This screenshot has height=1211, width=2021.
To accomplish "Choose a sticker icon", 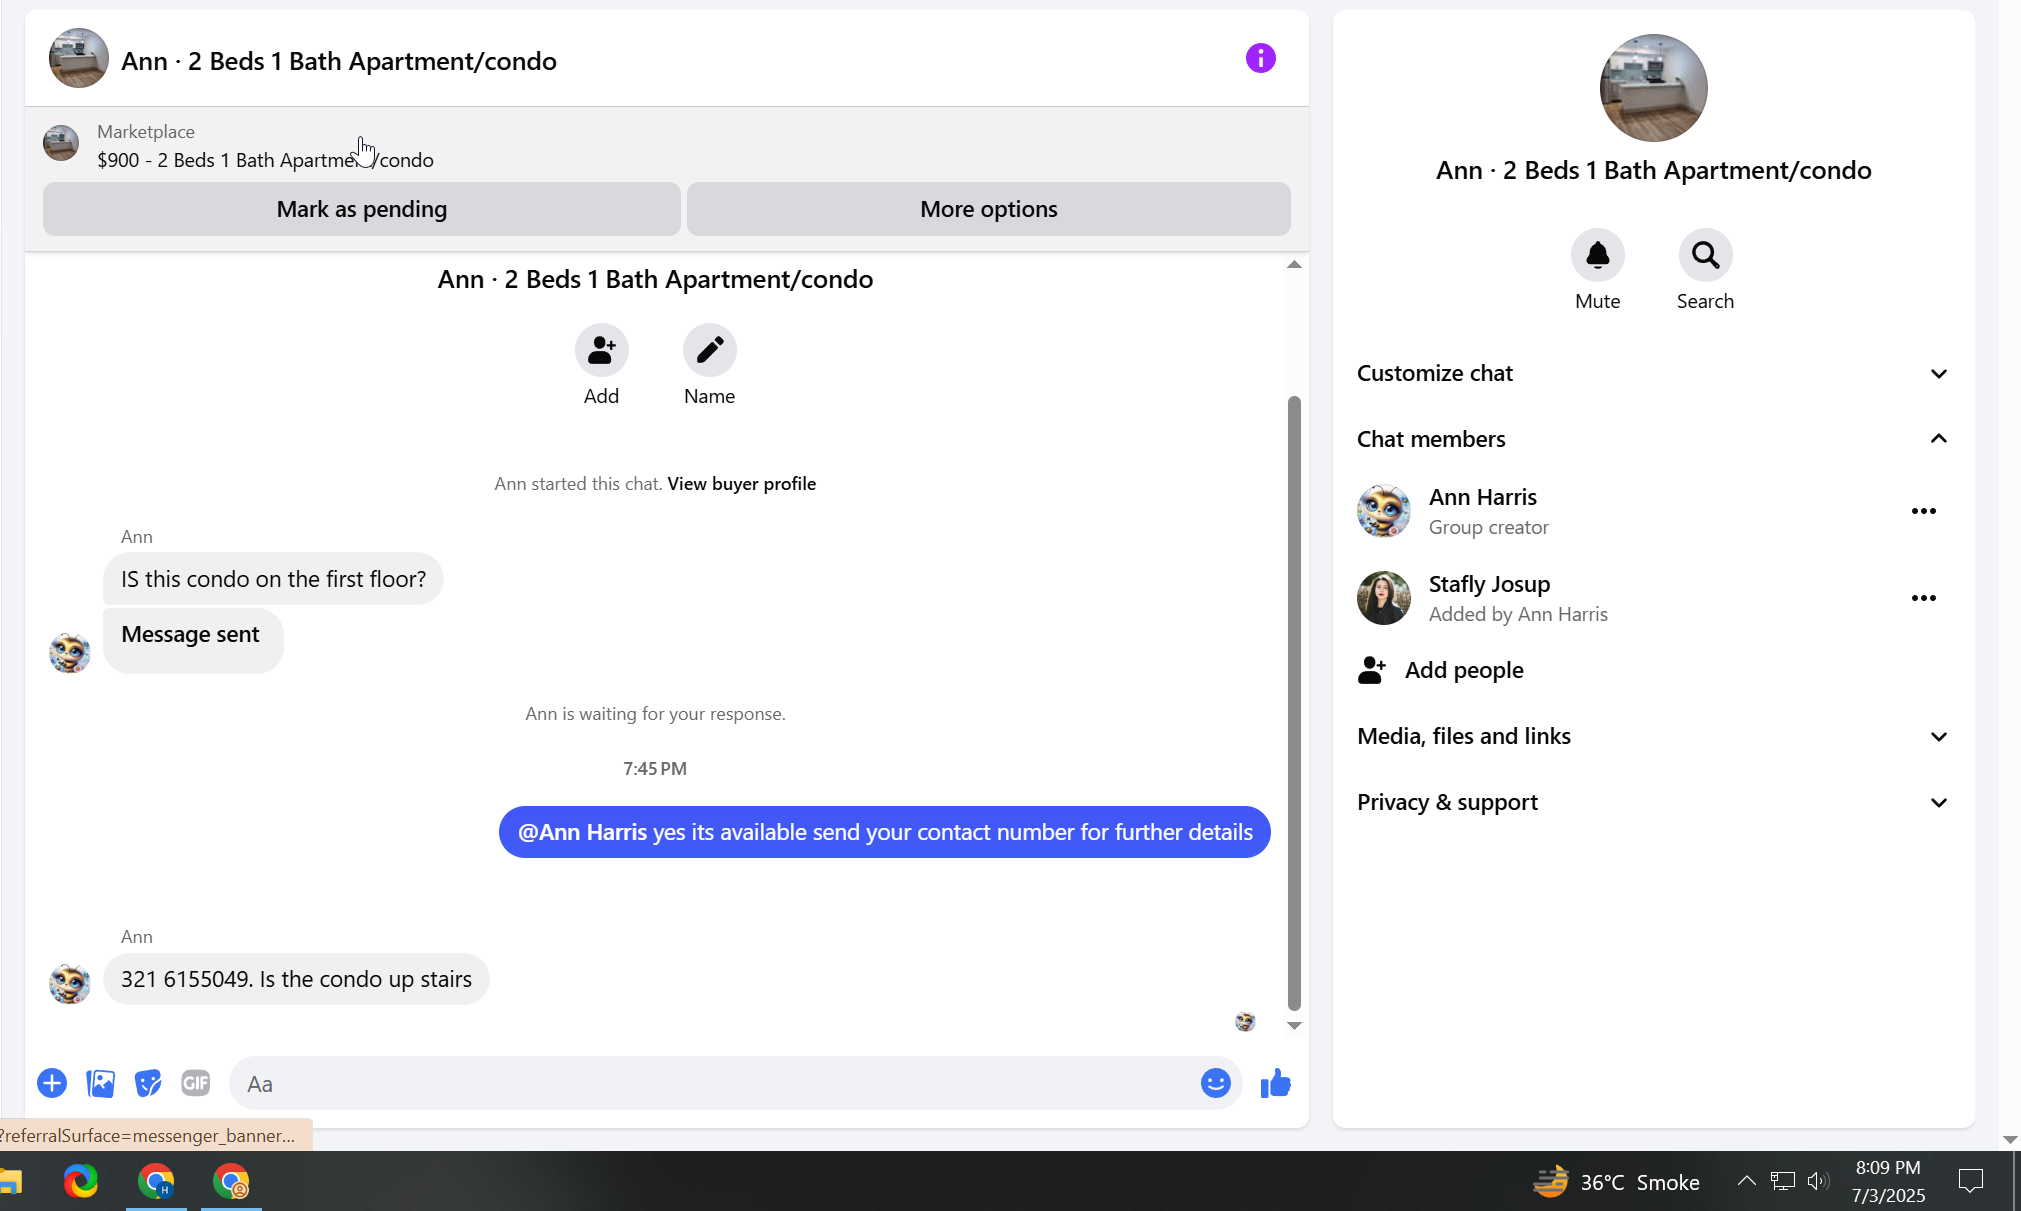I will click(x=148, y=1083).
